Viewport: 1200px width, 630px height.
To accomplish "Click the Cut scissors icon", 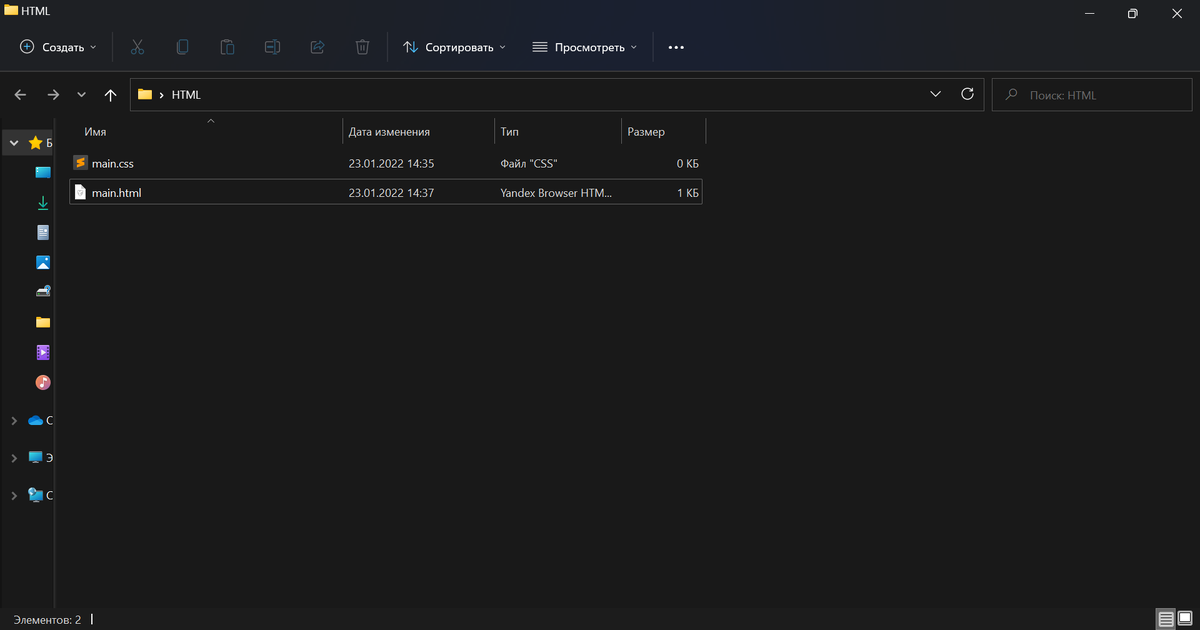I will [137, 47].
